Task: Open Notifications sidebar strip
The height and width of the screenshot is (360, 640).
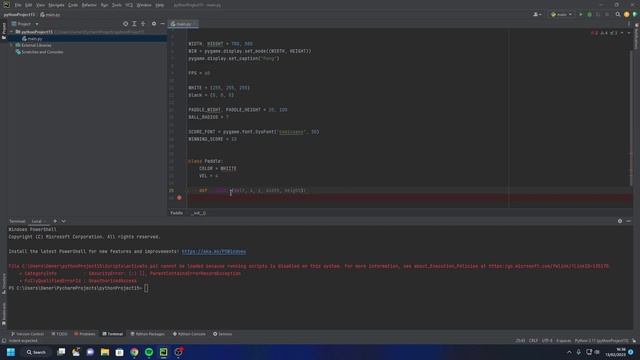Action: point(636,36)
